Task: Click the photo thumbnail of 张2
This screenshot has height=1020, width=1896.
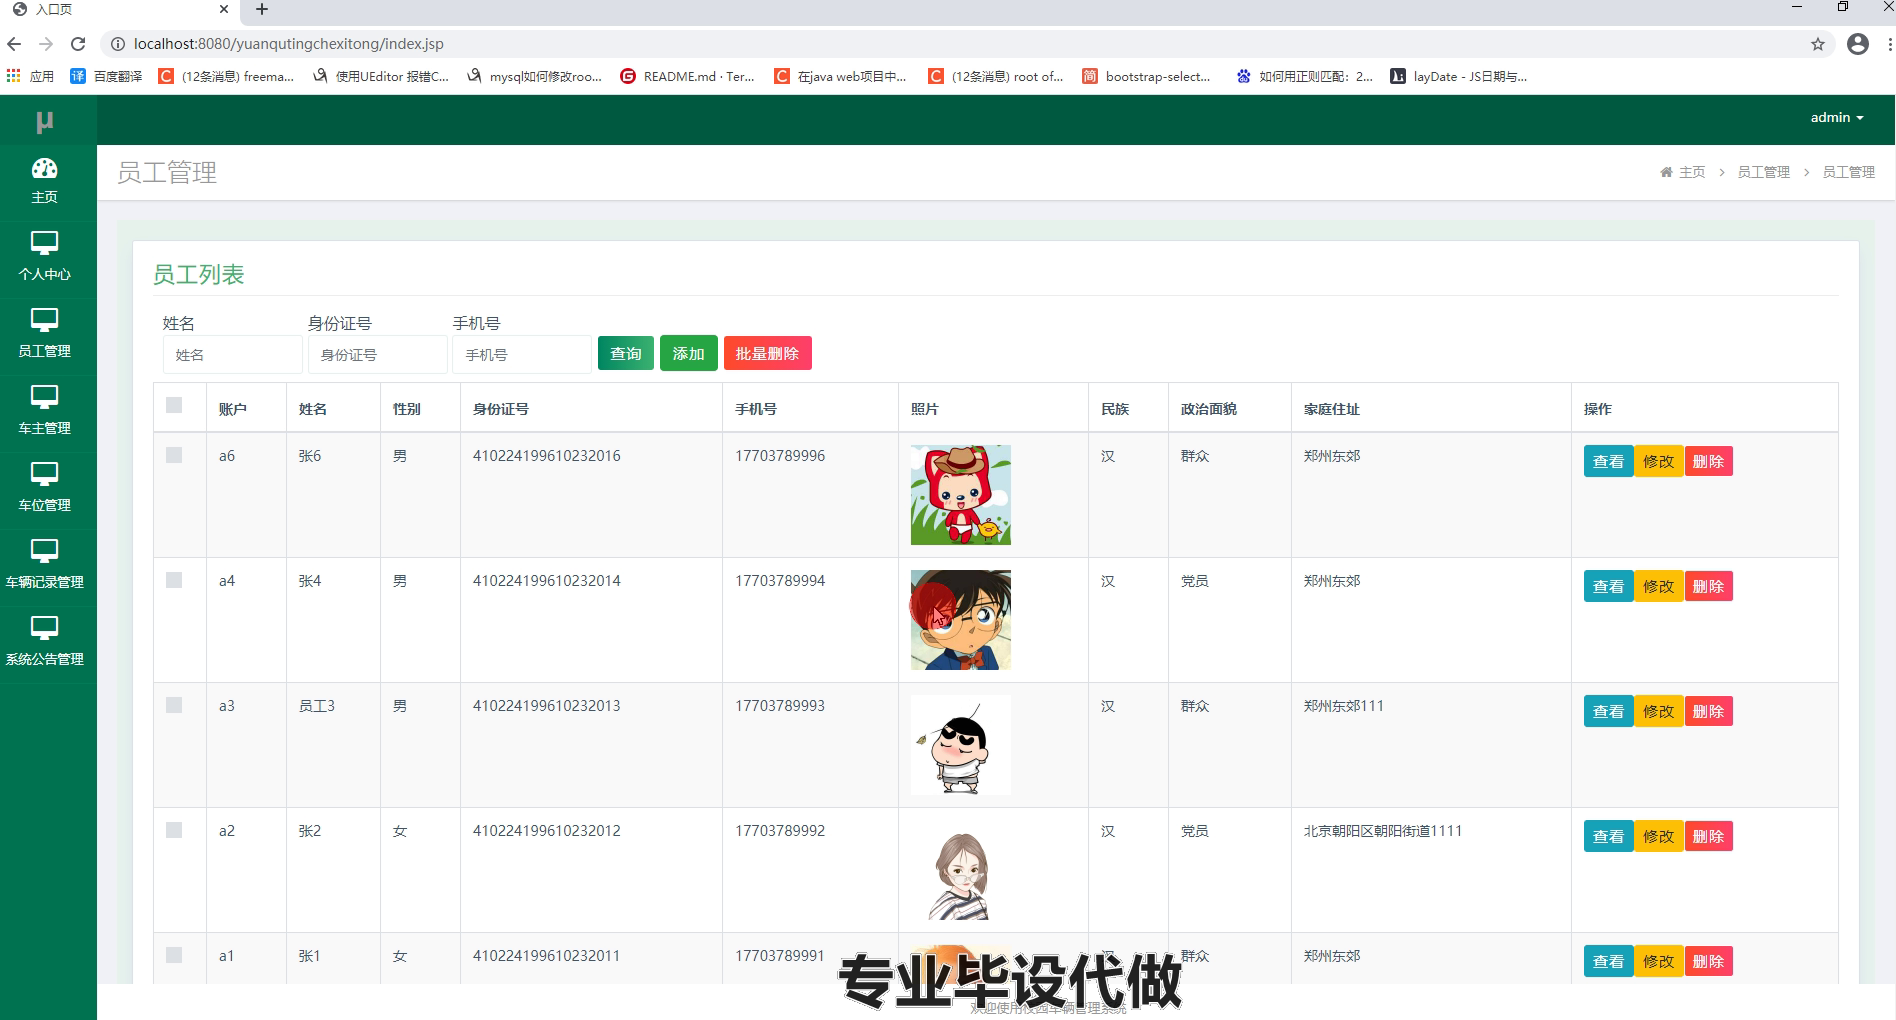Action: pyautogui.click(x=961, y=870)
